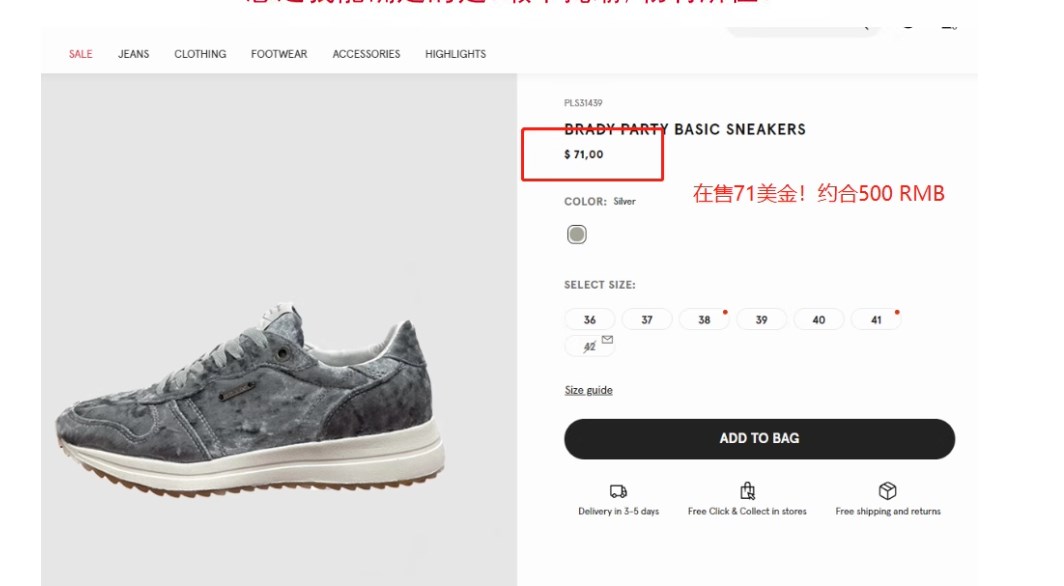Select size 36
The height and width of the screenshot is (586, 1064).
coord(590,319)
